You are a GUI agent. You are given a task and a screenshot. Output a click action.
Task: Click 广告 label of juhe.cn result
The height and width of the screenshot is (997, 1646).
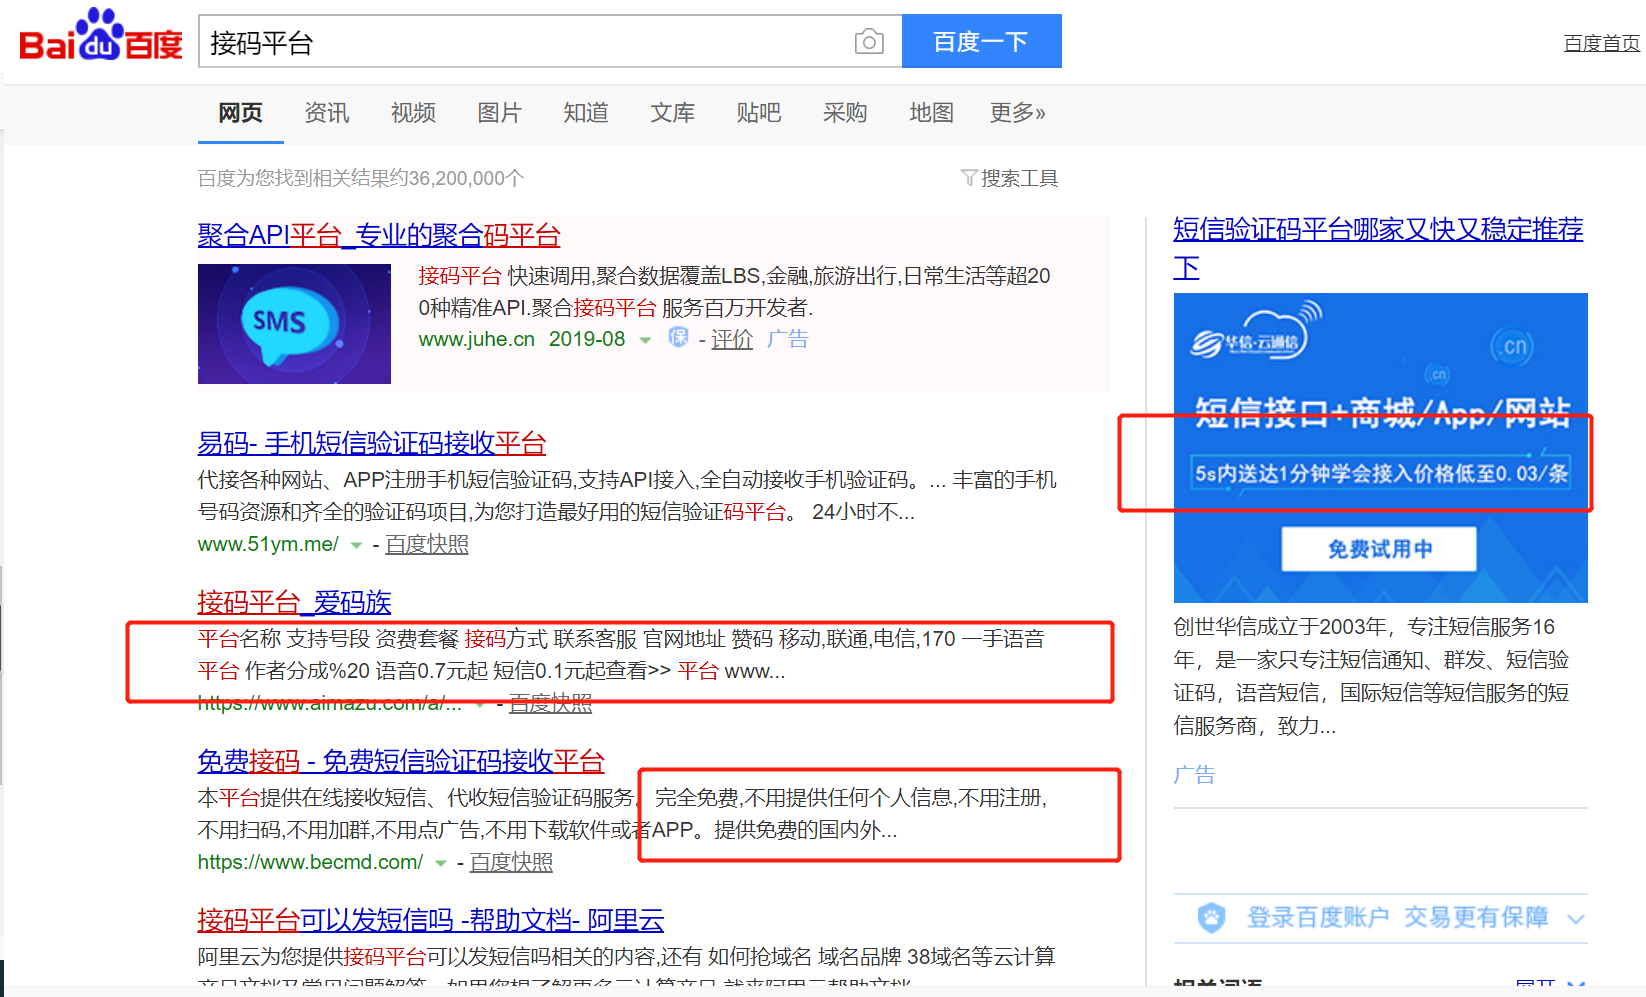[x=788, y=339]
